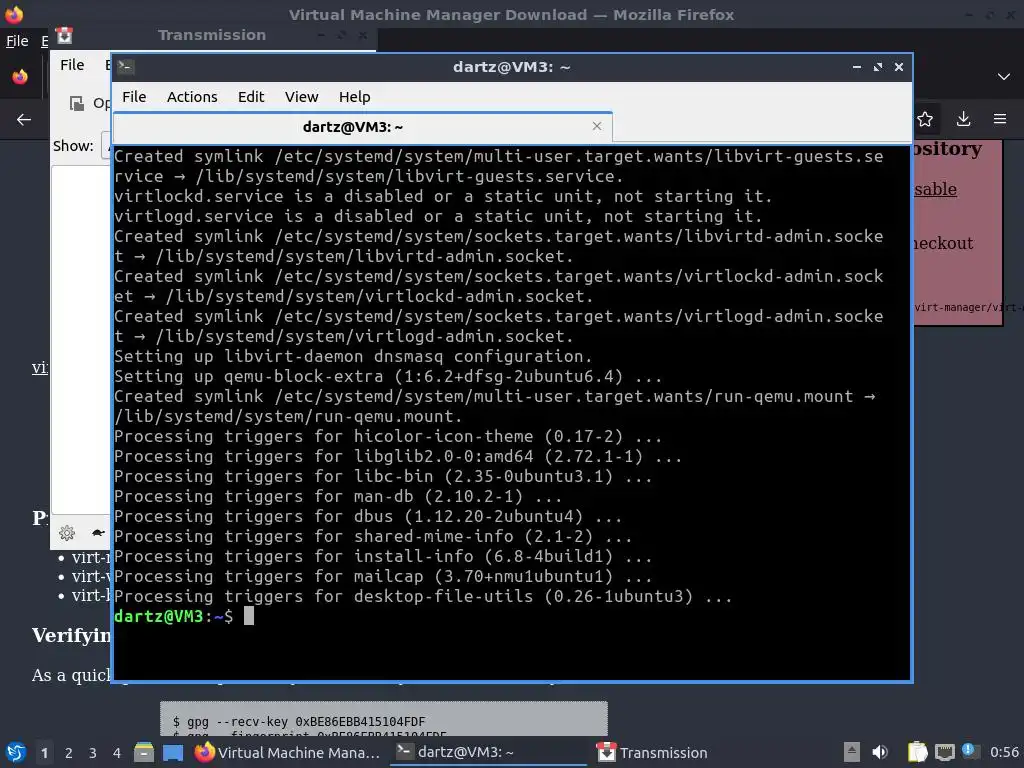Open the update notifier tray icon

970,751
